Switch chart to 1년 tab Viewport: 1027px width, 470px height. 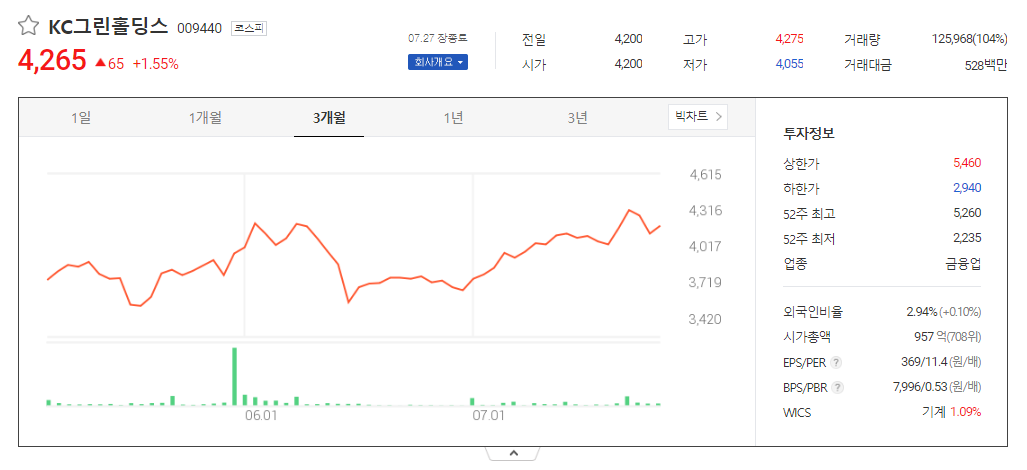pos(453,118)
